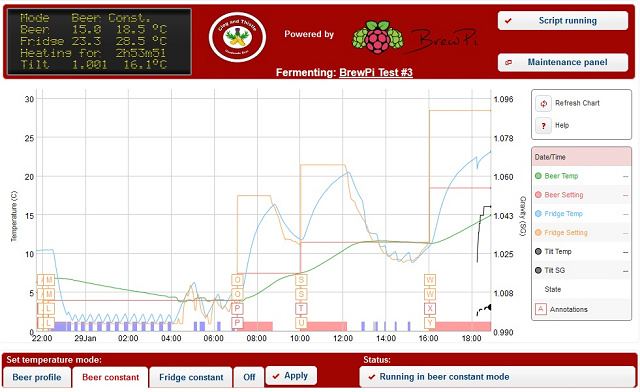Screen dimensions: 640x392
Task: Click the '29Jan' time axis label
Action: tap(85, 338)
